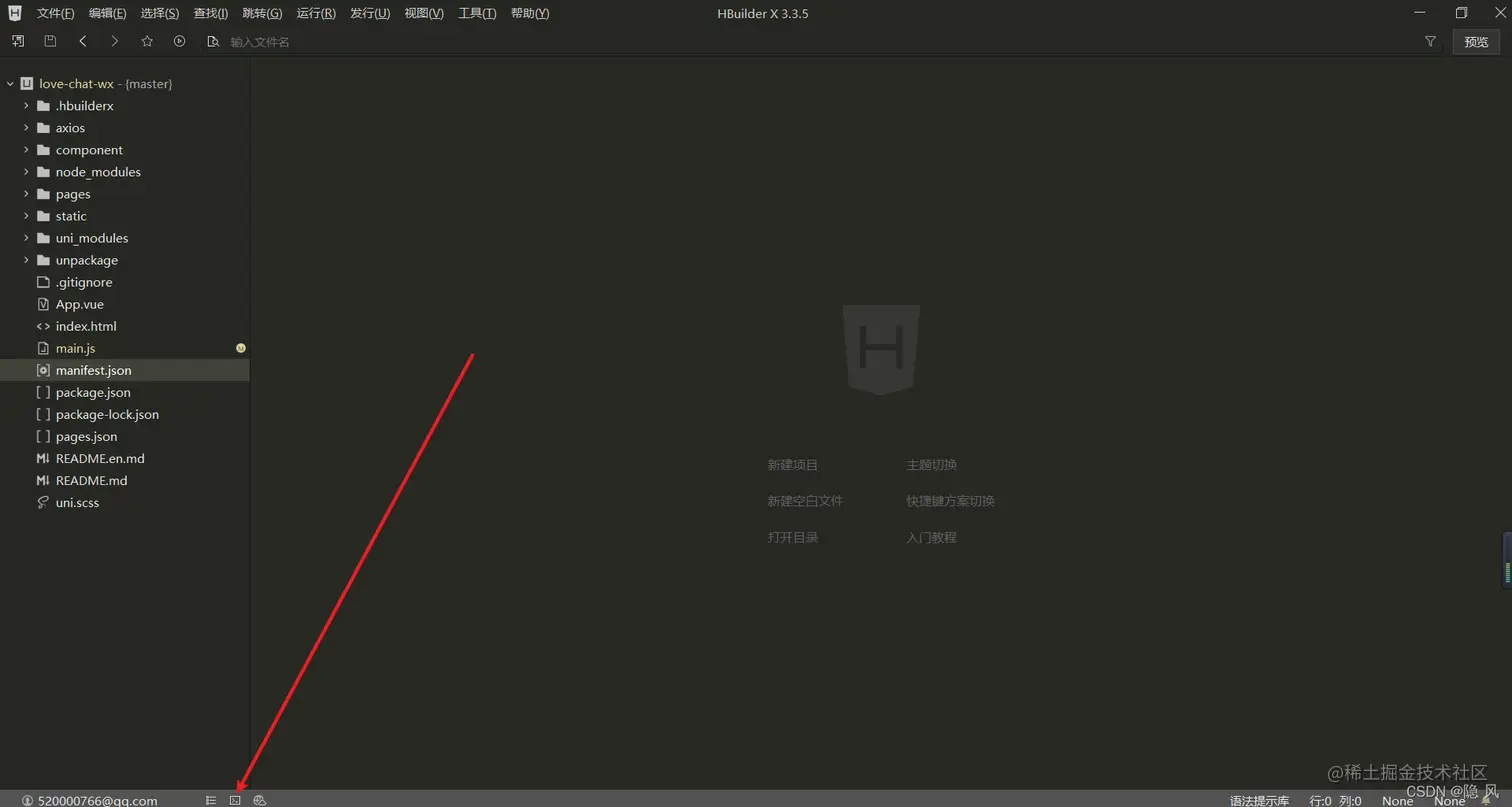Open the terminal icon in status bar
This screenshot has width=1512, height=807.
tap(235, 800)
